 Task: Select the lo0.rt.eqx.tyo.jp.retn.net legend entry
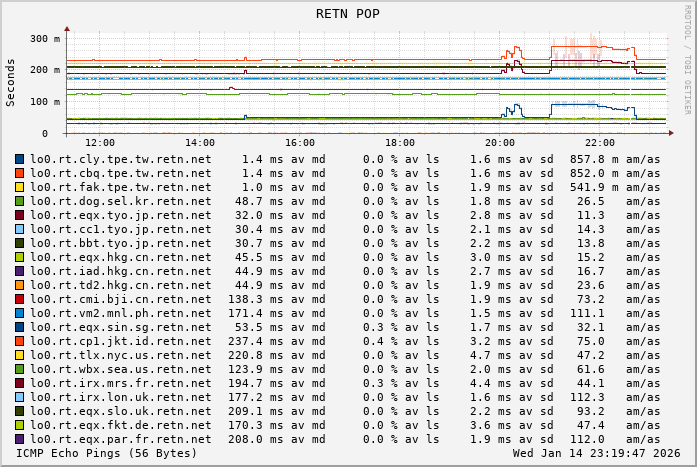(121, 215)
